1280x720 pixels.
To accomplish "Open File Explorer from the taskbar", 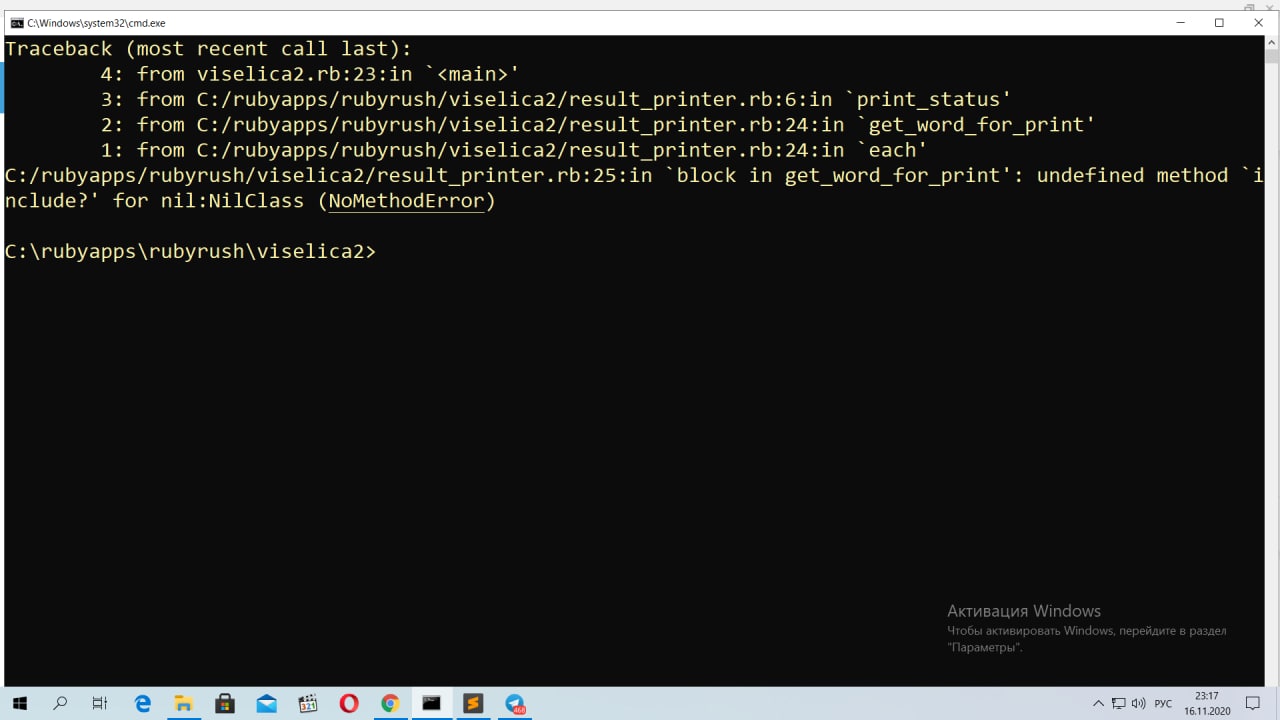I will click(183, 703).
